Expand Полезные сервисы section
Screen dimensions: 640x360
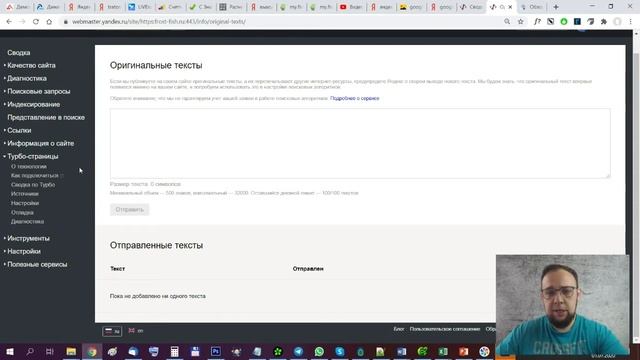(x=37, y=264)
